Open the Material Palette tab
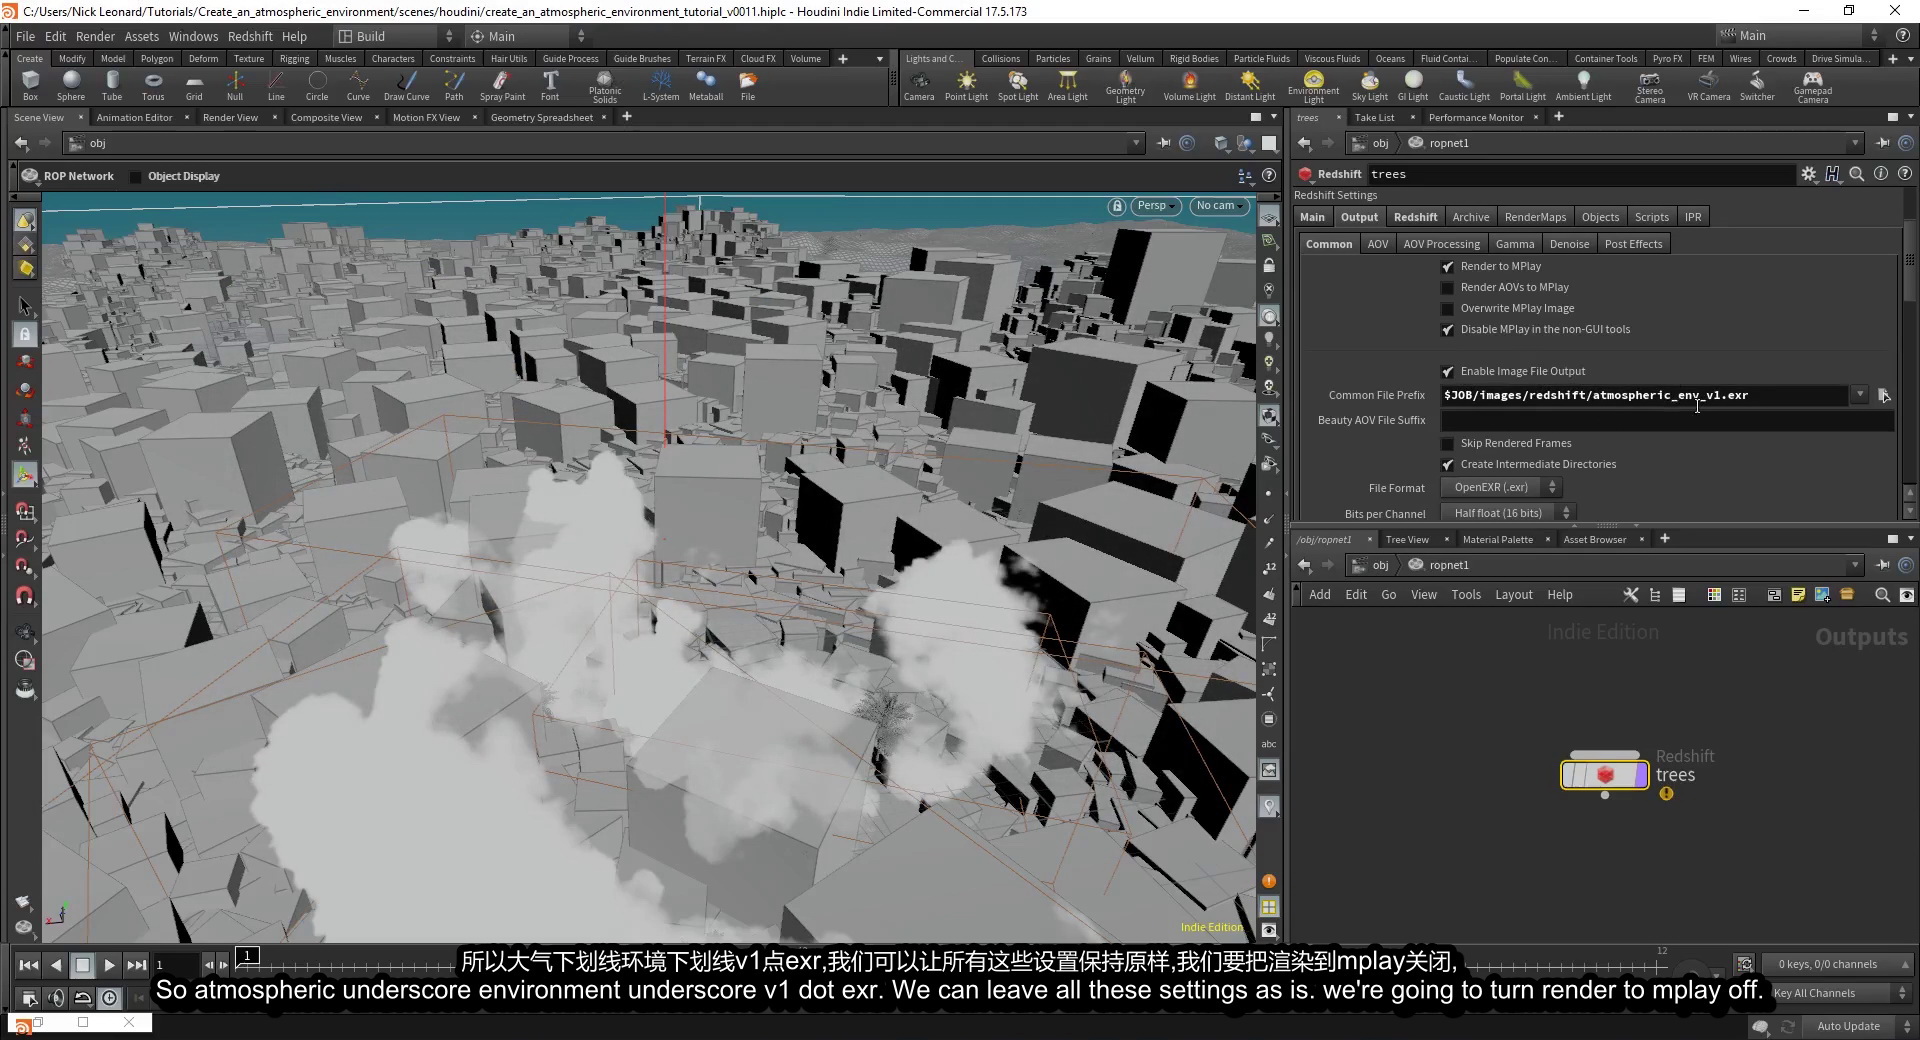Image resolution: width=1920 pixels, height=1040 pixels. (x=1497, y=540)
